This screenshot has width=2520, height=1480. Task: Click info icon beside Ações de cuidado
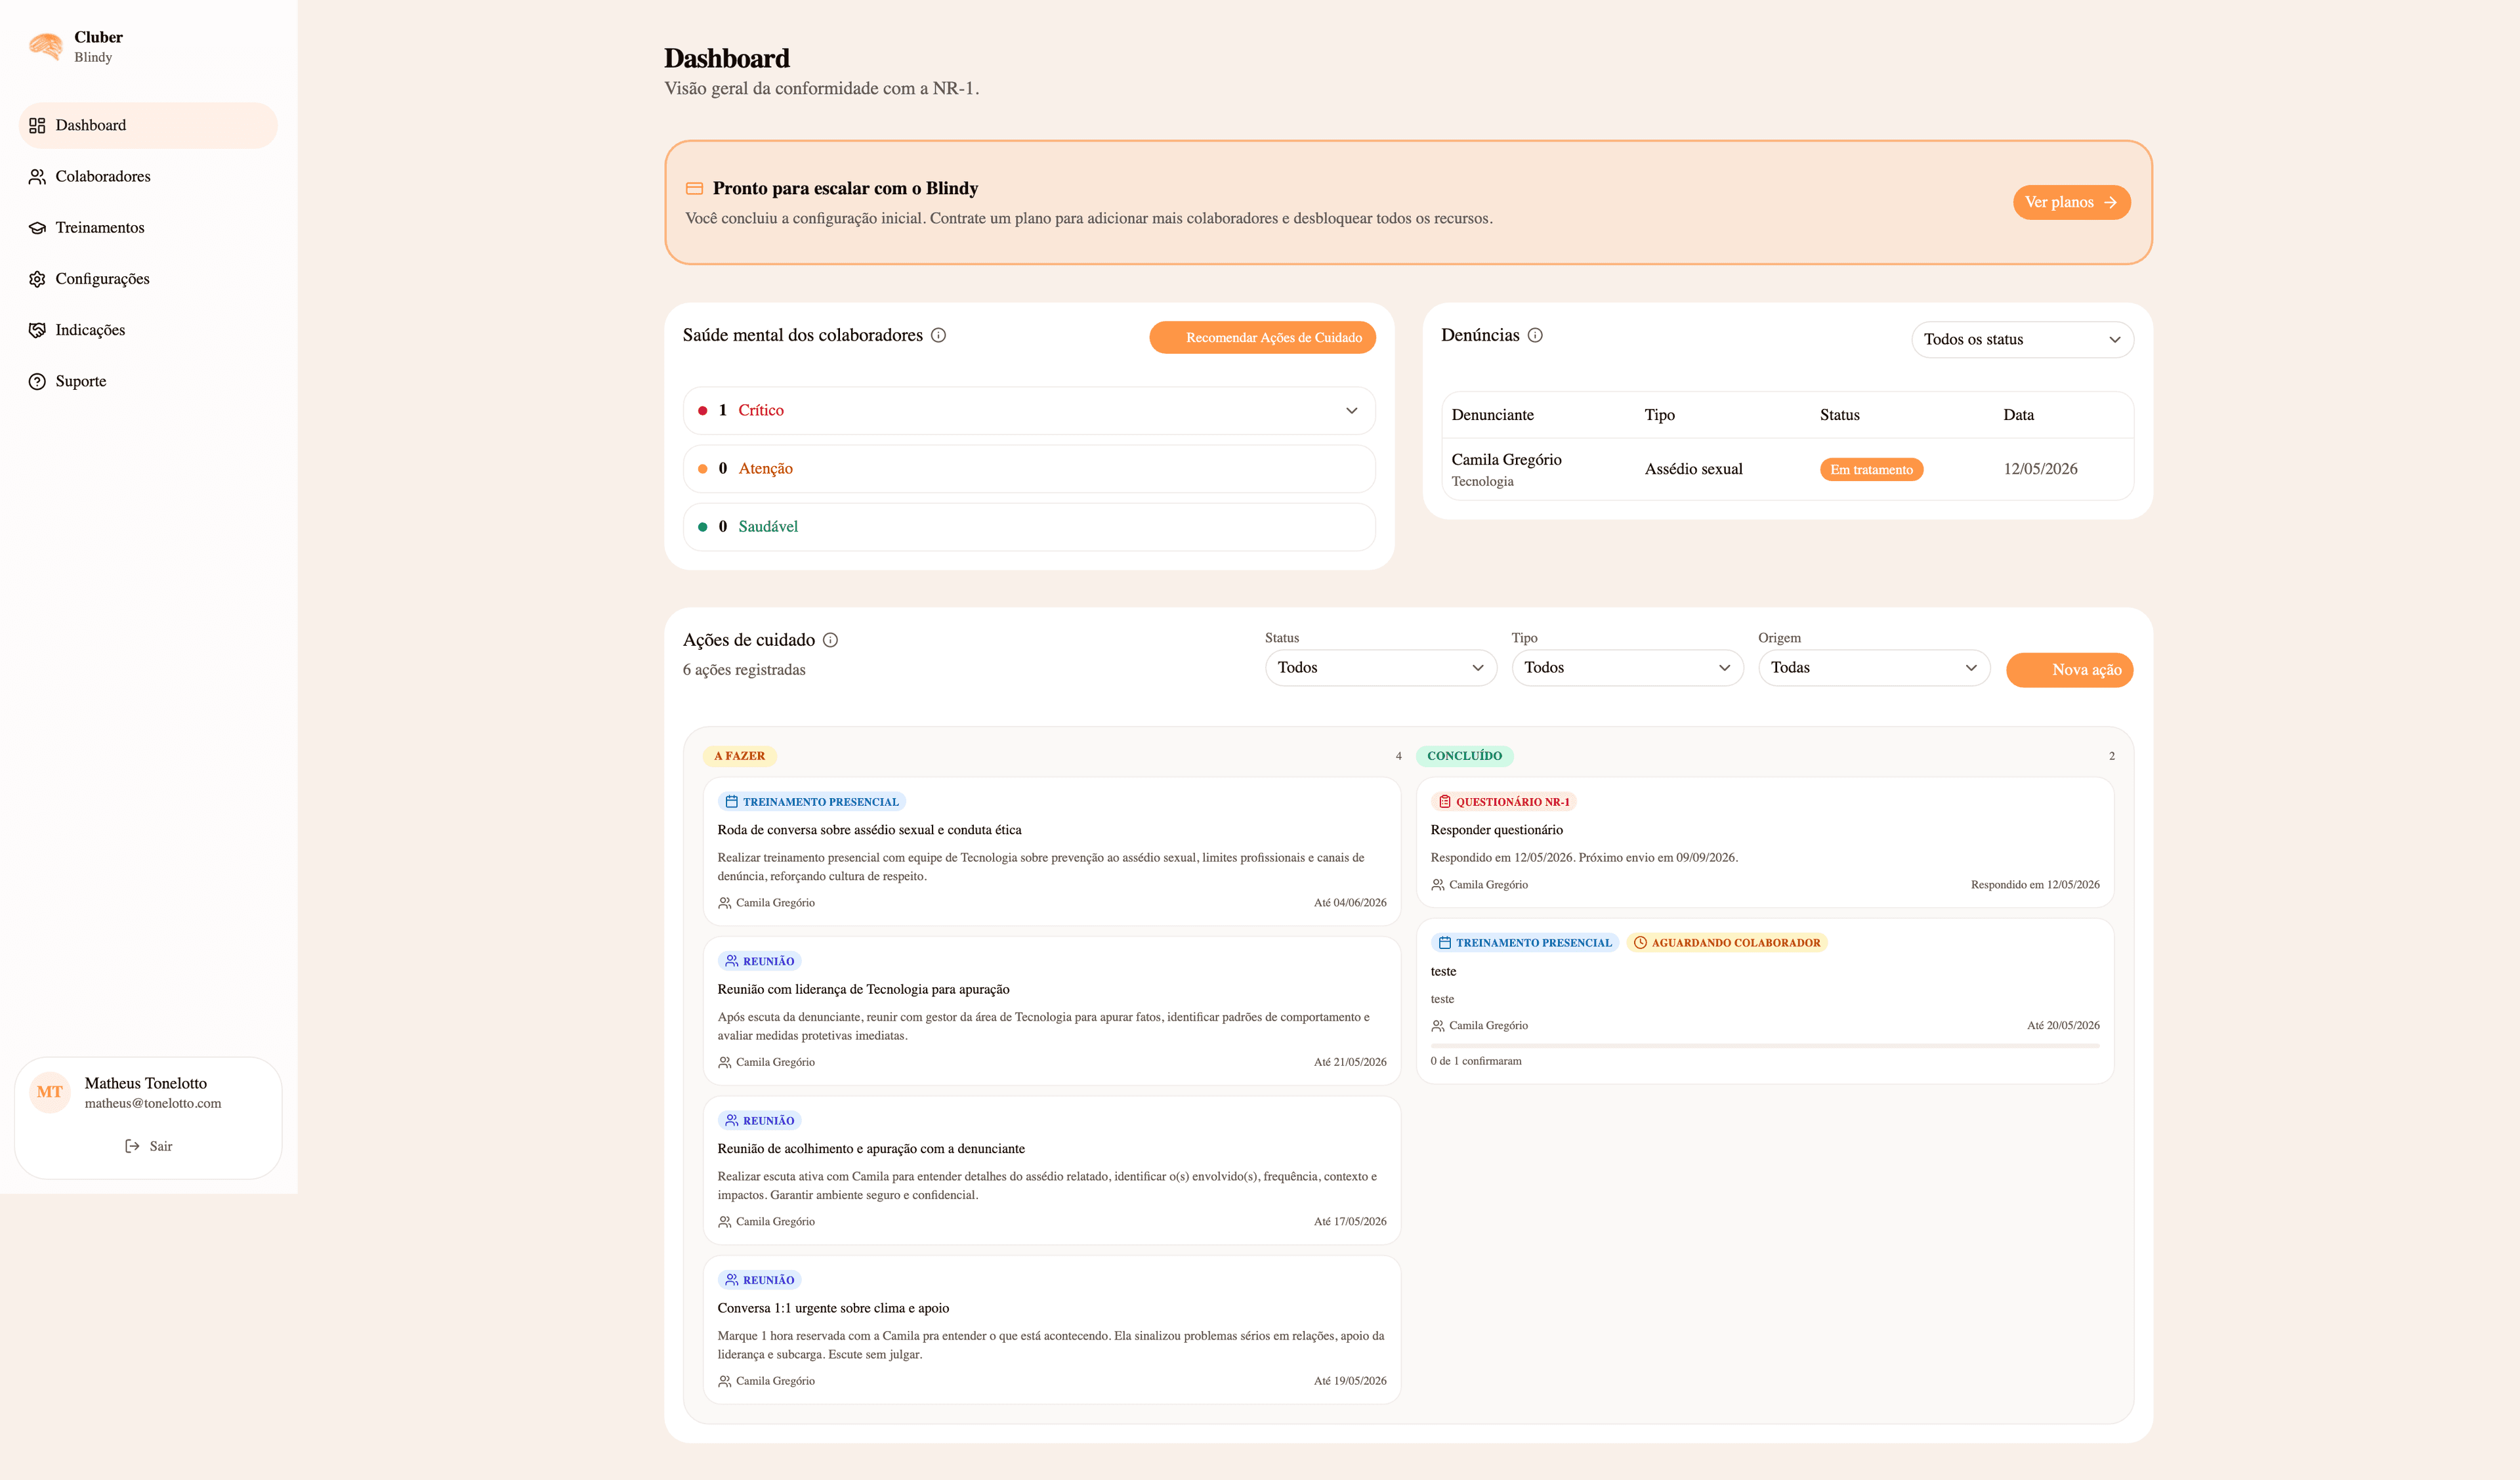[x=830, y=640]
